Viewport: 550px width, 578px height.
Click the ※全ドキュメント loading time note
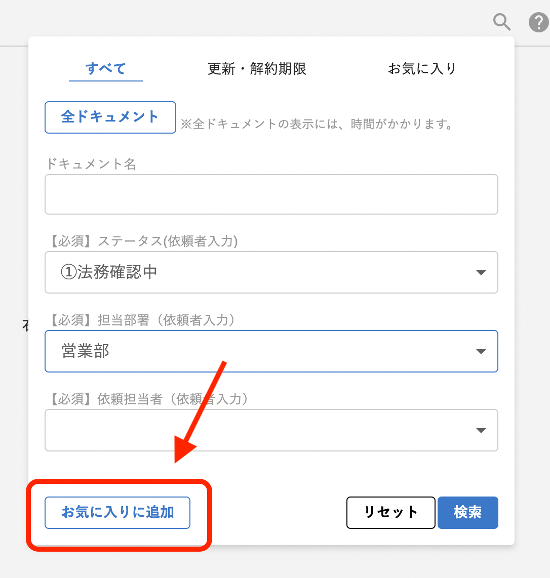click(317, 124)
